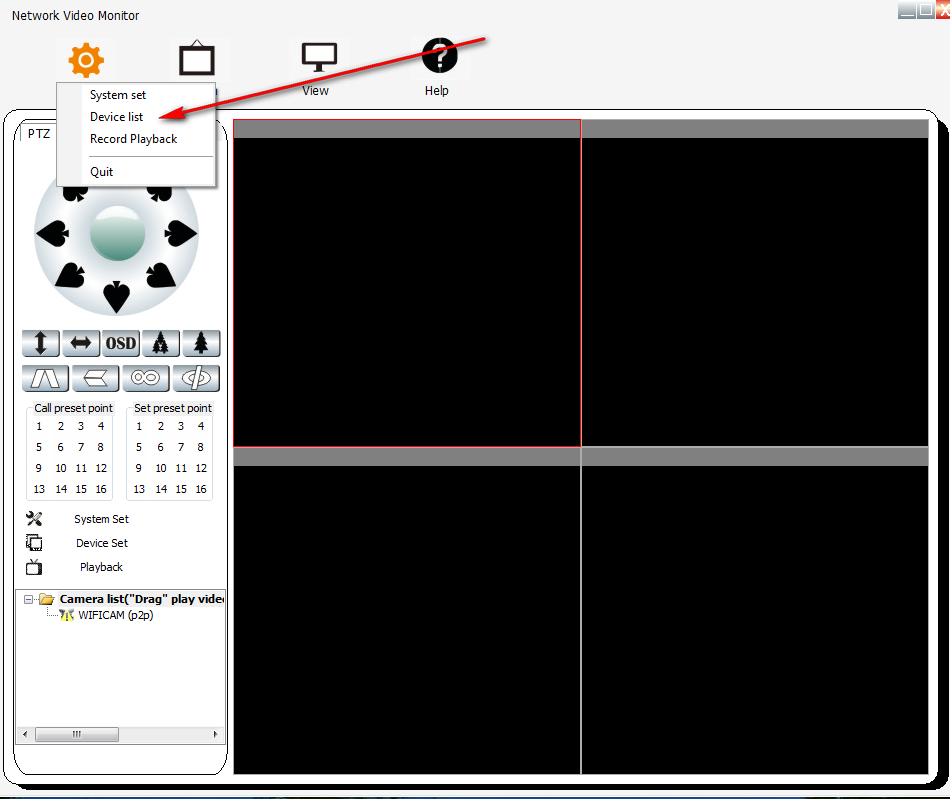Click the OSD button
The image size is (950, 799).
[x=121, y=344]
